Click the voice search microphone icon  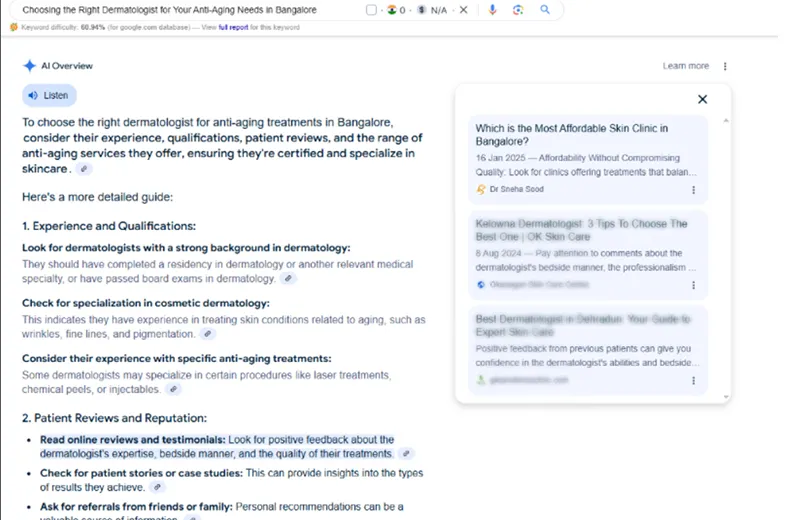point(491,10)
